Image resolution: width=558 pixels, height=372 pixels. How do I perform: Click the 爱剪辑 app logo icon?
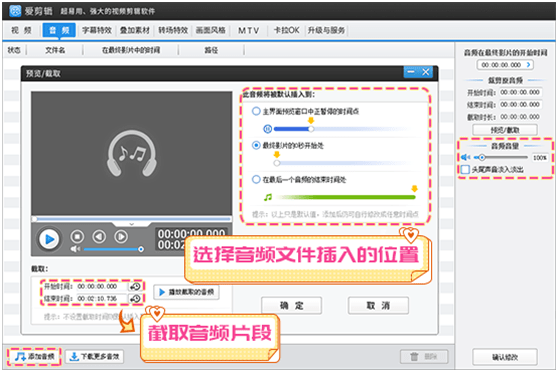point(15,11)
